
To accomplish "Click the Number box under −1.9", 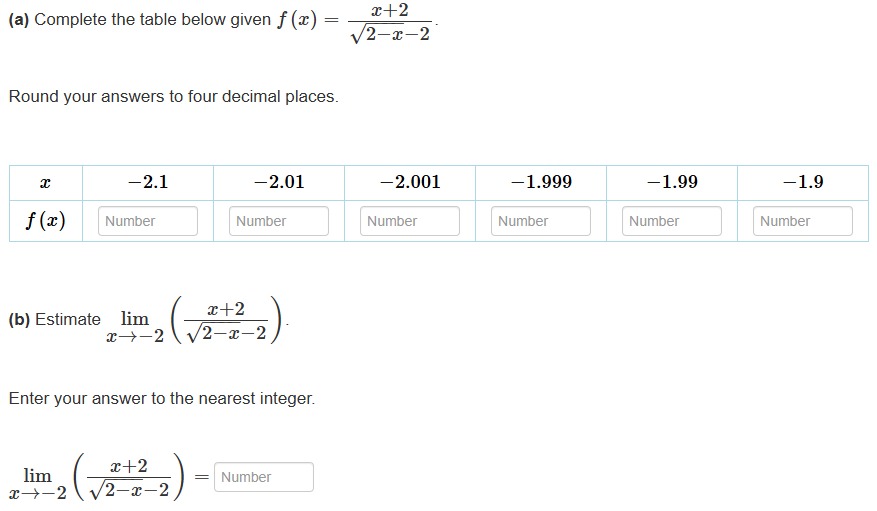I will [x=803, y=221].
